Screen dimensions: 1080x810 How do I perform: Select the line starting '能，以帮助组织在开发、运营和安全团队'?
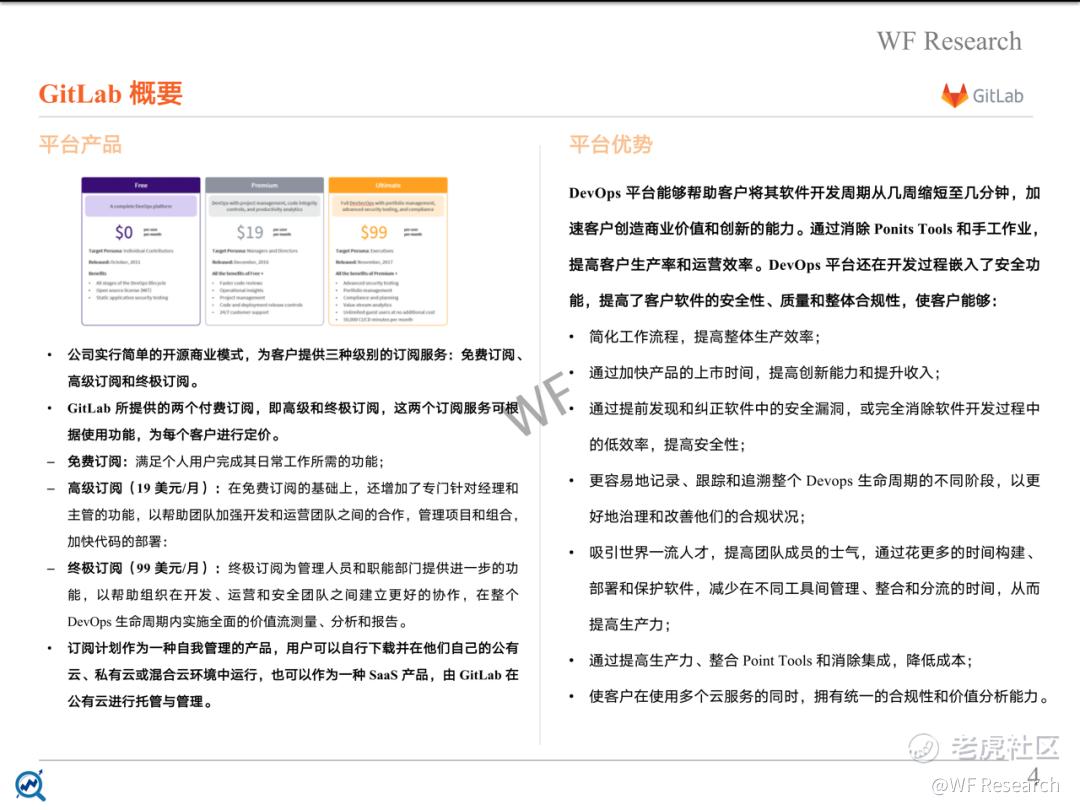(293, 595)
